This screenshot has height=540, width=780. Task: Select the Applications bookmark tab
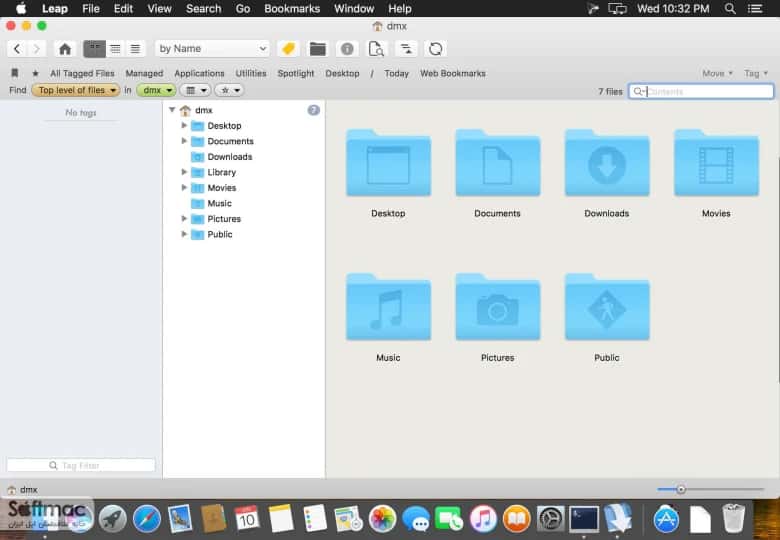coord(199,74)
